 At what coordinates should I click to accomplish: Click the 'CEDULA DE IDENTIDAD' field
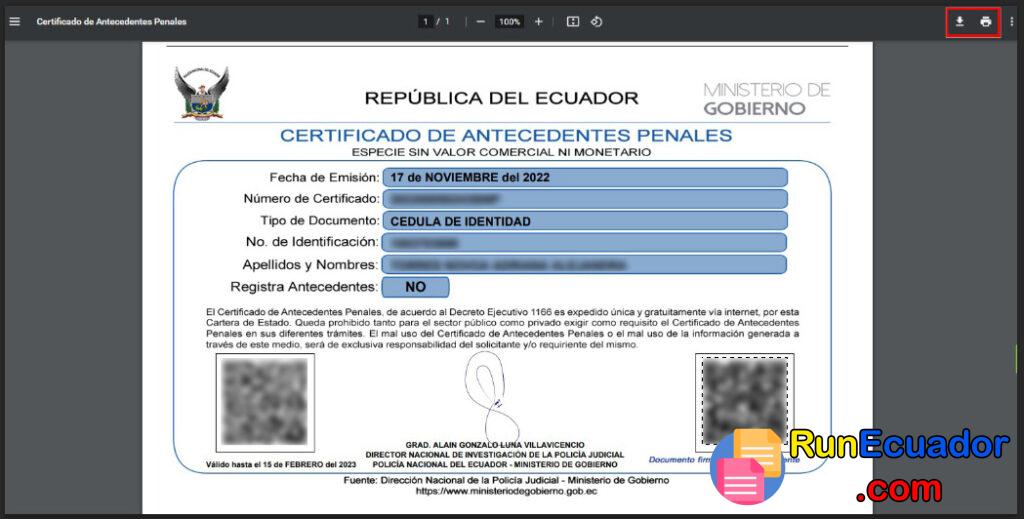[585, 221]
